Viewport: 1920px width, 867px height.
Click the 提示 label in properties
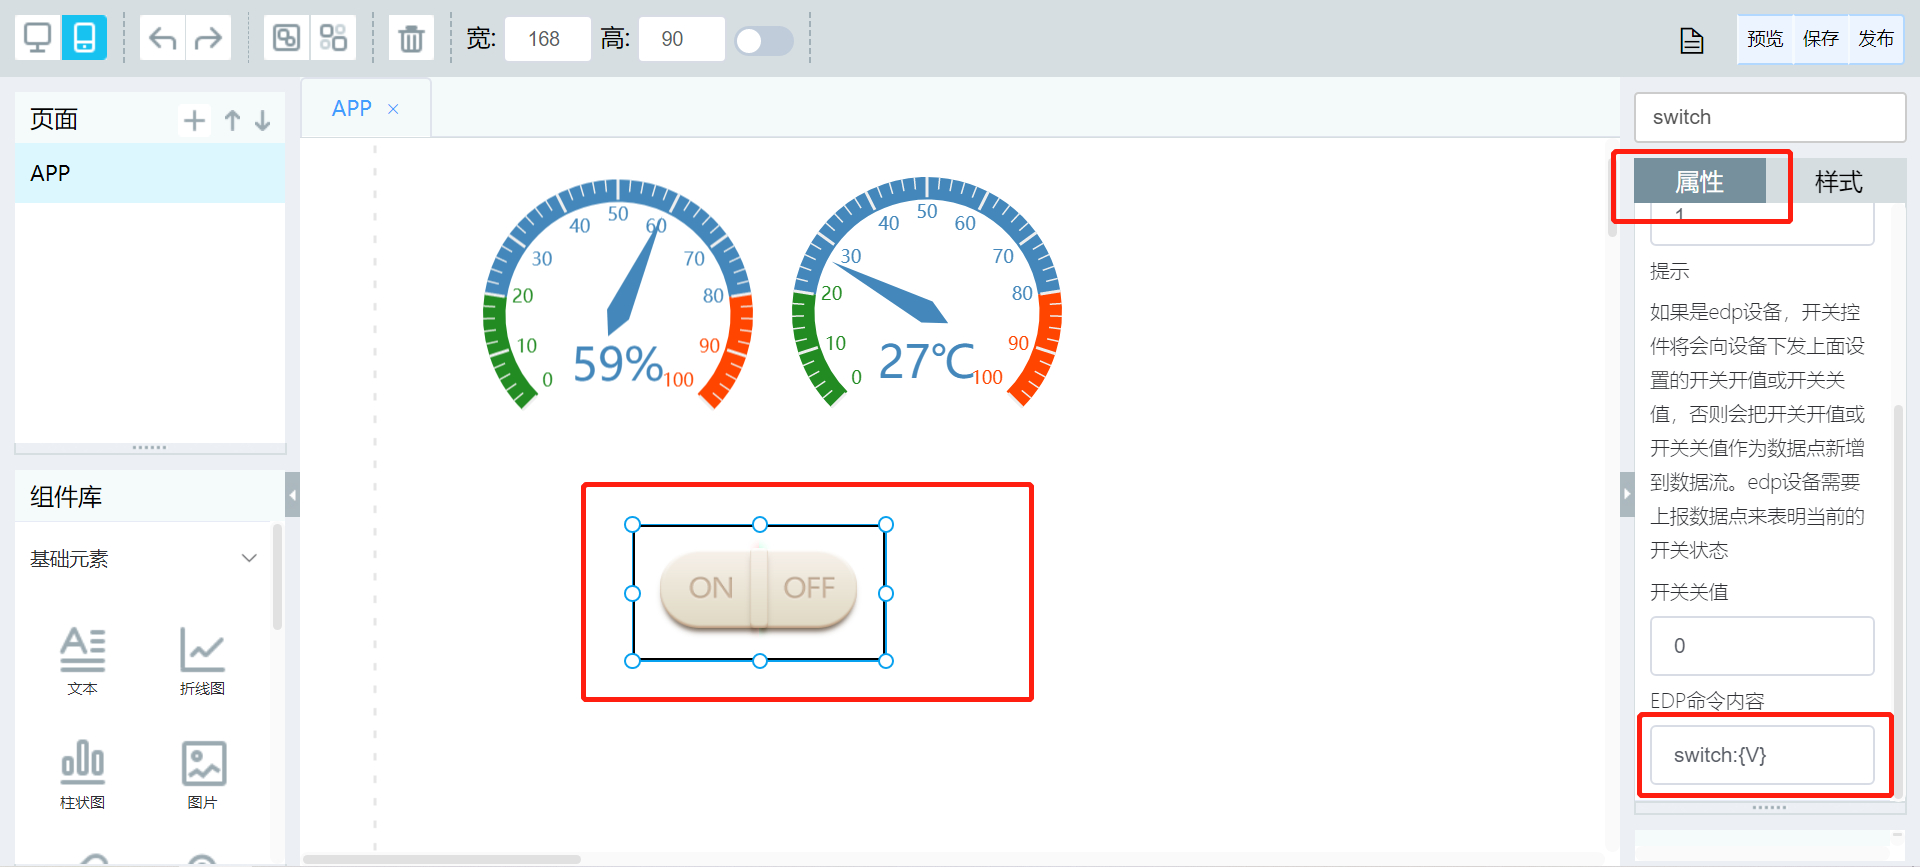[x=1669, y=271]
